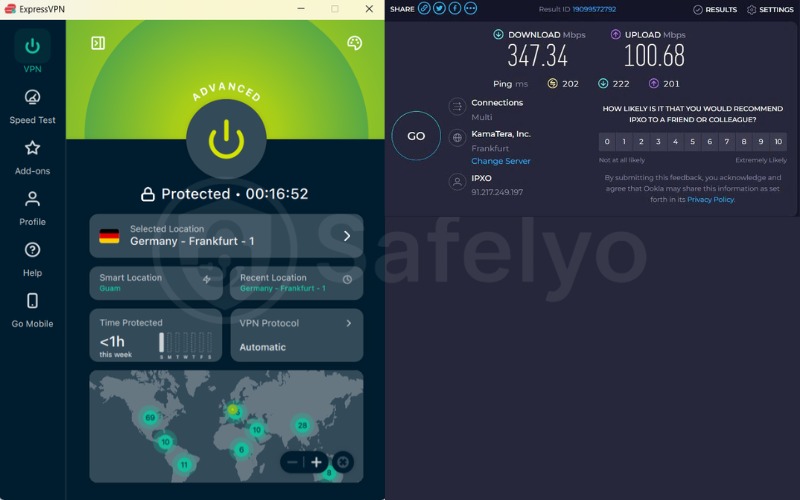Select Recent Location Germany - Frankfurt - 1
Viewport: 800px width, 500px height.
(296, 283)
